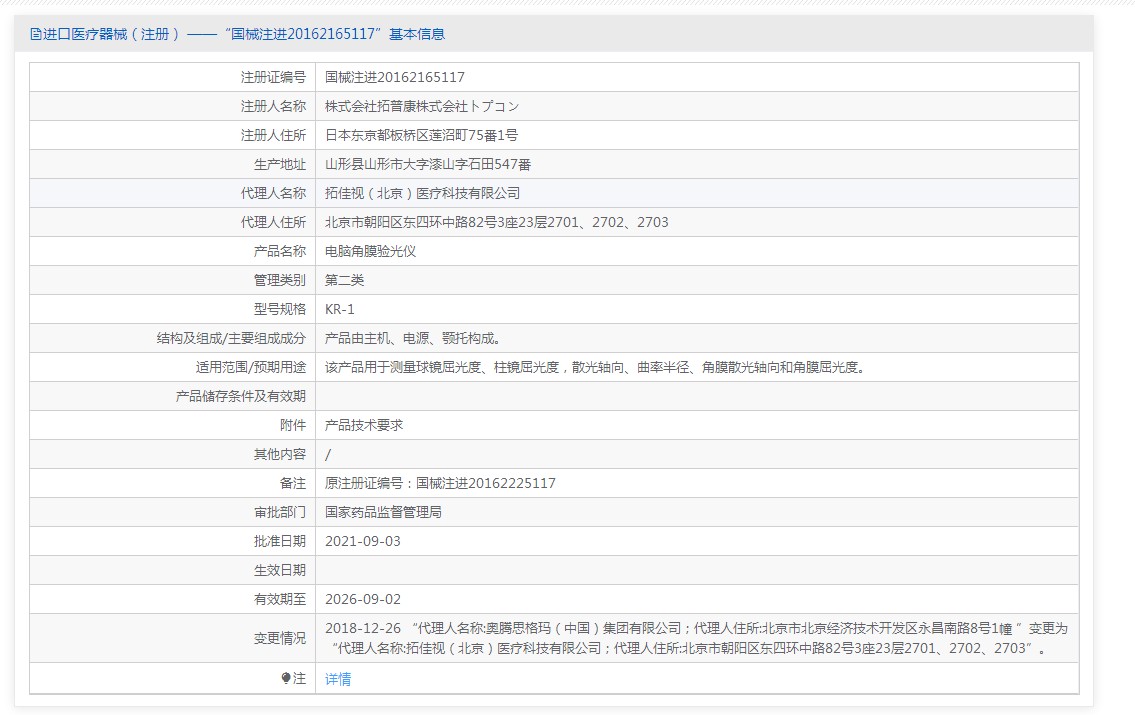Select the attachment value 产品技术要求
1135x715 pixels.
364,425
